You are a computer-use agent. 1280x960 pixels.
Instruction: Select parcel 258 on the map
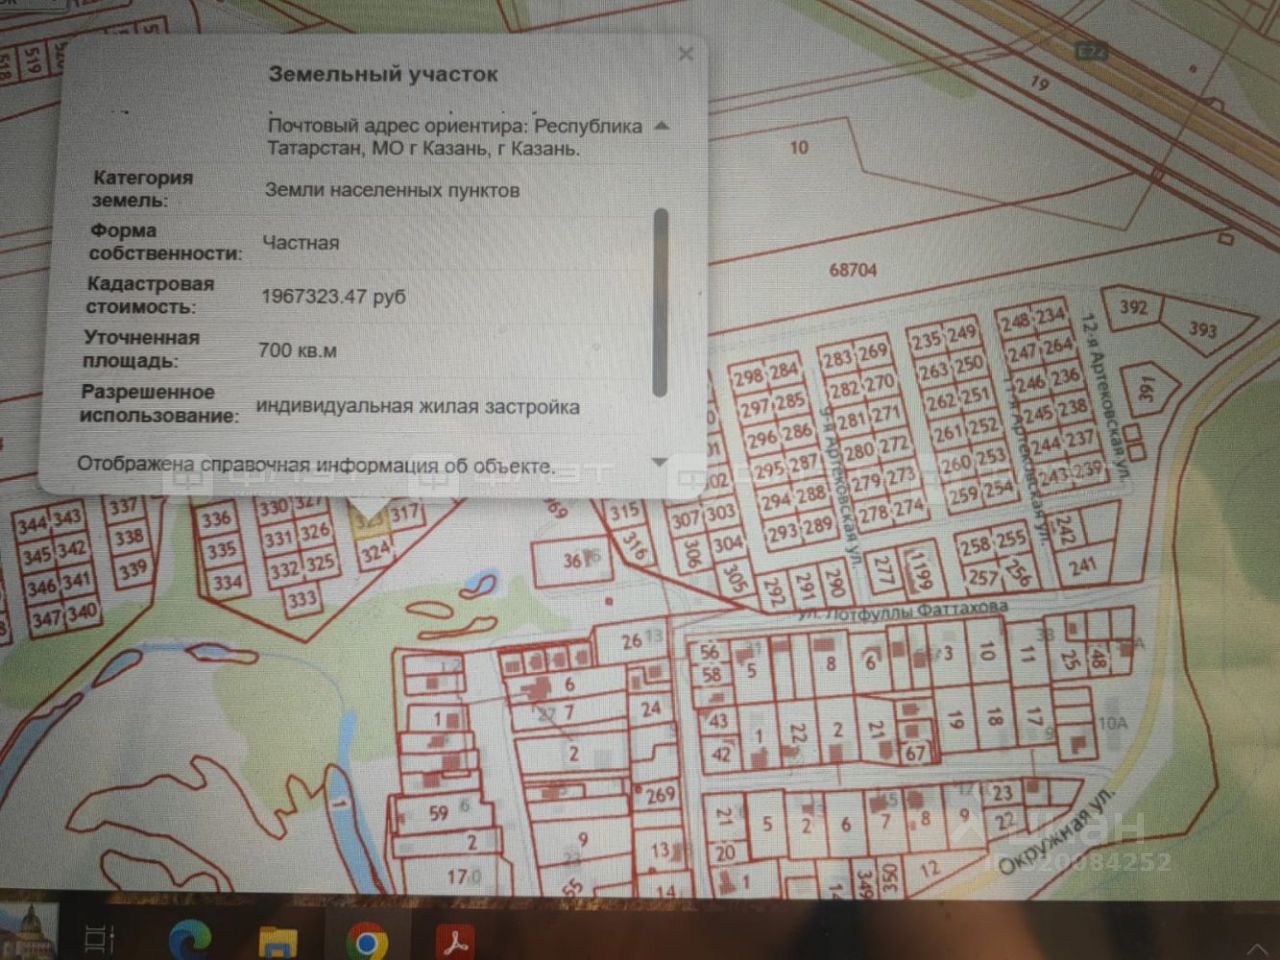pos(975,546)
